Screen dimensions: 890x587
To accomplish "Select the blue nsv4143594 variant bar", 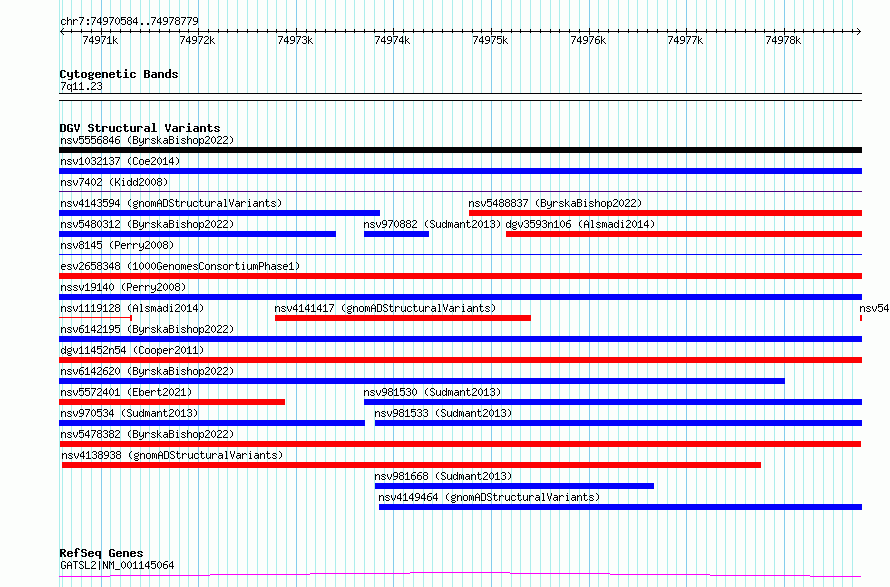I will pos(219,213).
